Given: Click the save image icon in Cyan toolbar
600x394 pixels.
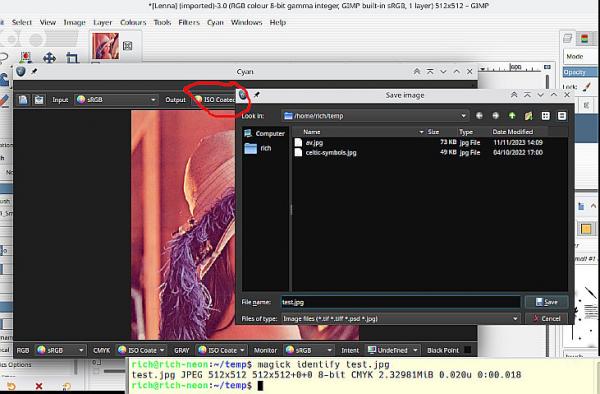Looking at the screenshot, I should pyautogui.click(x=39, y=100).
